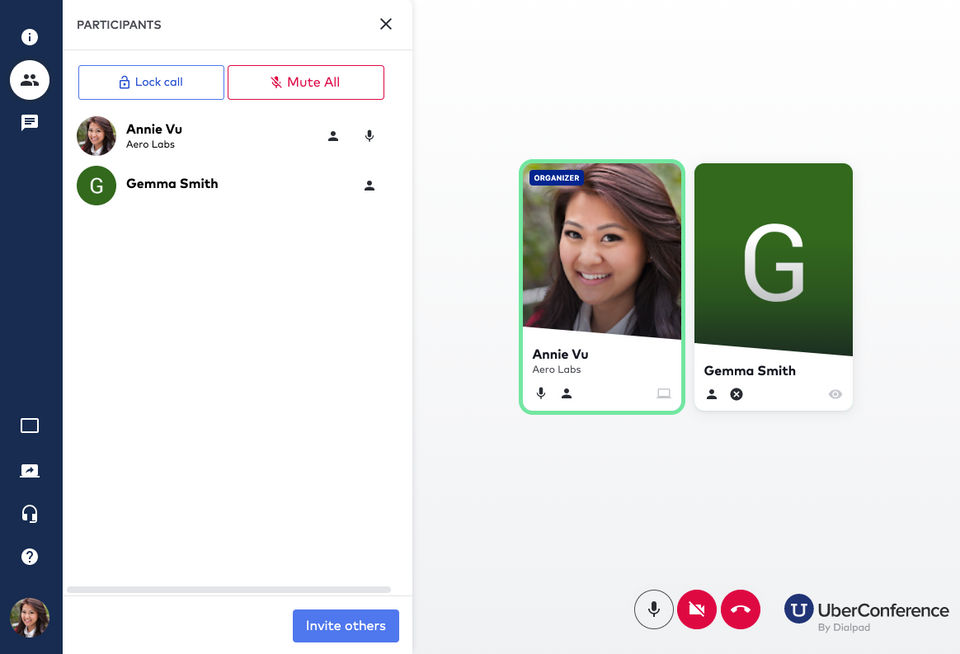Click the ORGANIZER badge on Annie Vu's card
Image resolution: width=960 pixels, height=654 pixels.
pyautogui.click(x=557, y=178)
